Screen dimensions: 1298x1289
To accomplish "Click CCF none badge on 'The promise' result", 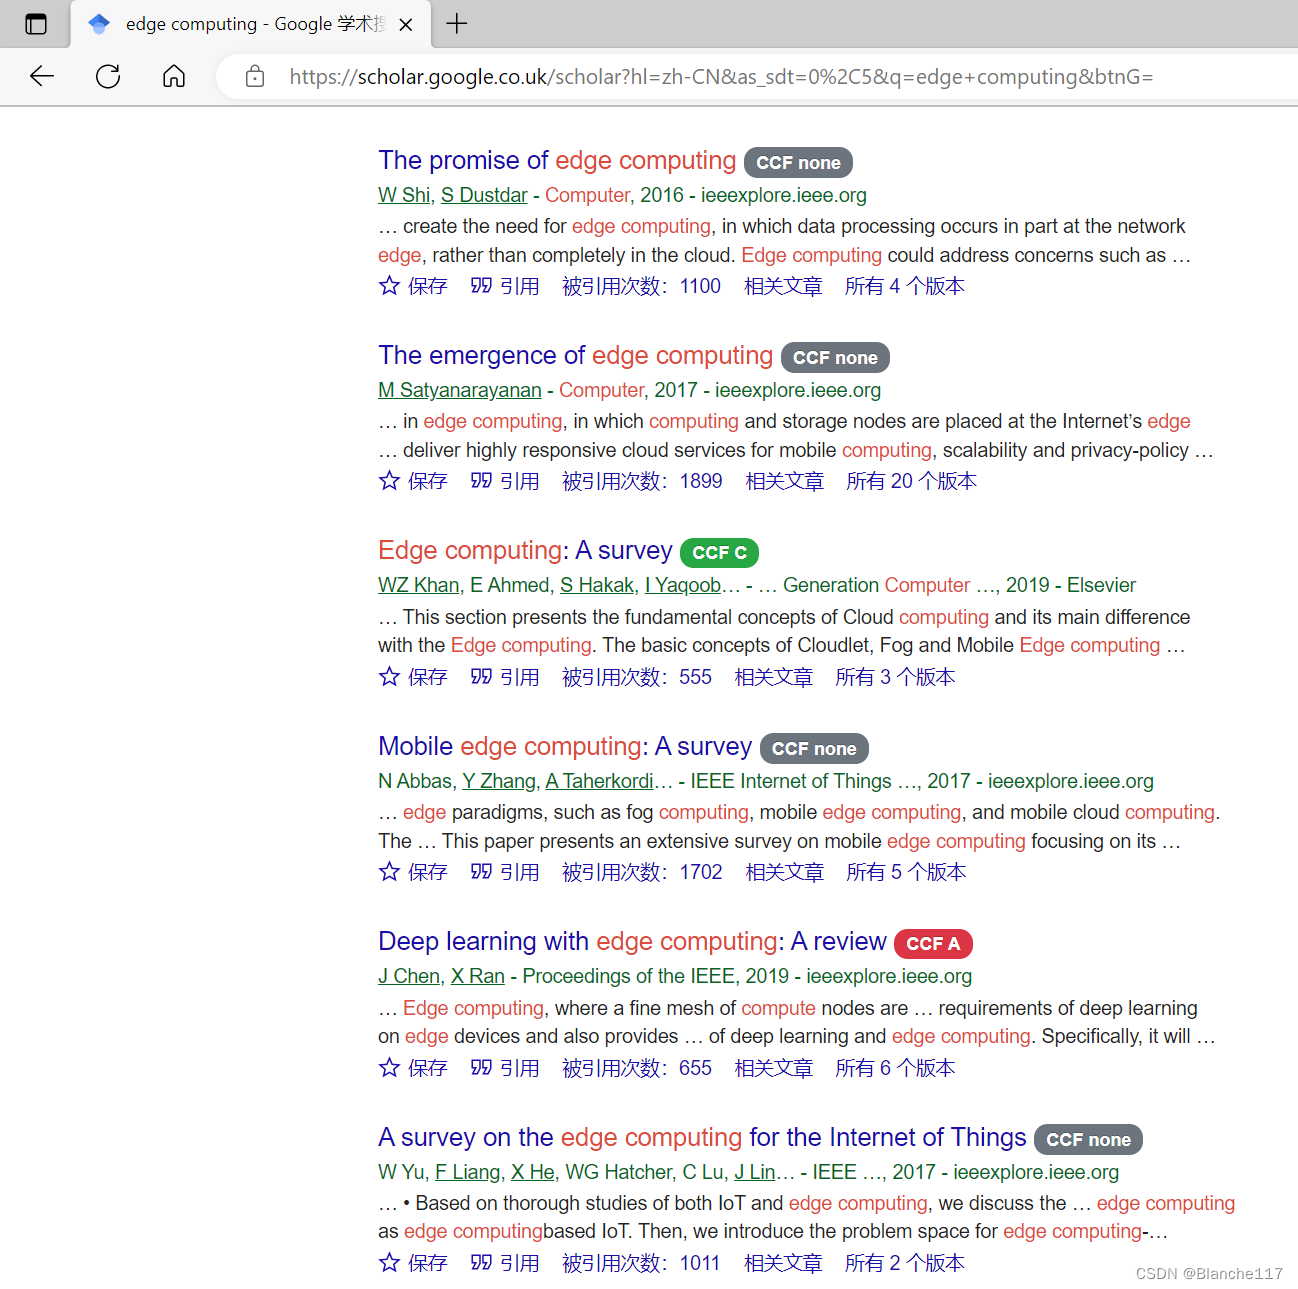I will 798,162.
